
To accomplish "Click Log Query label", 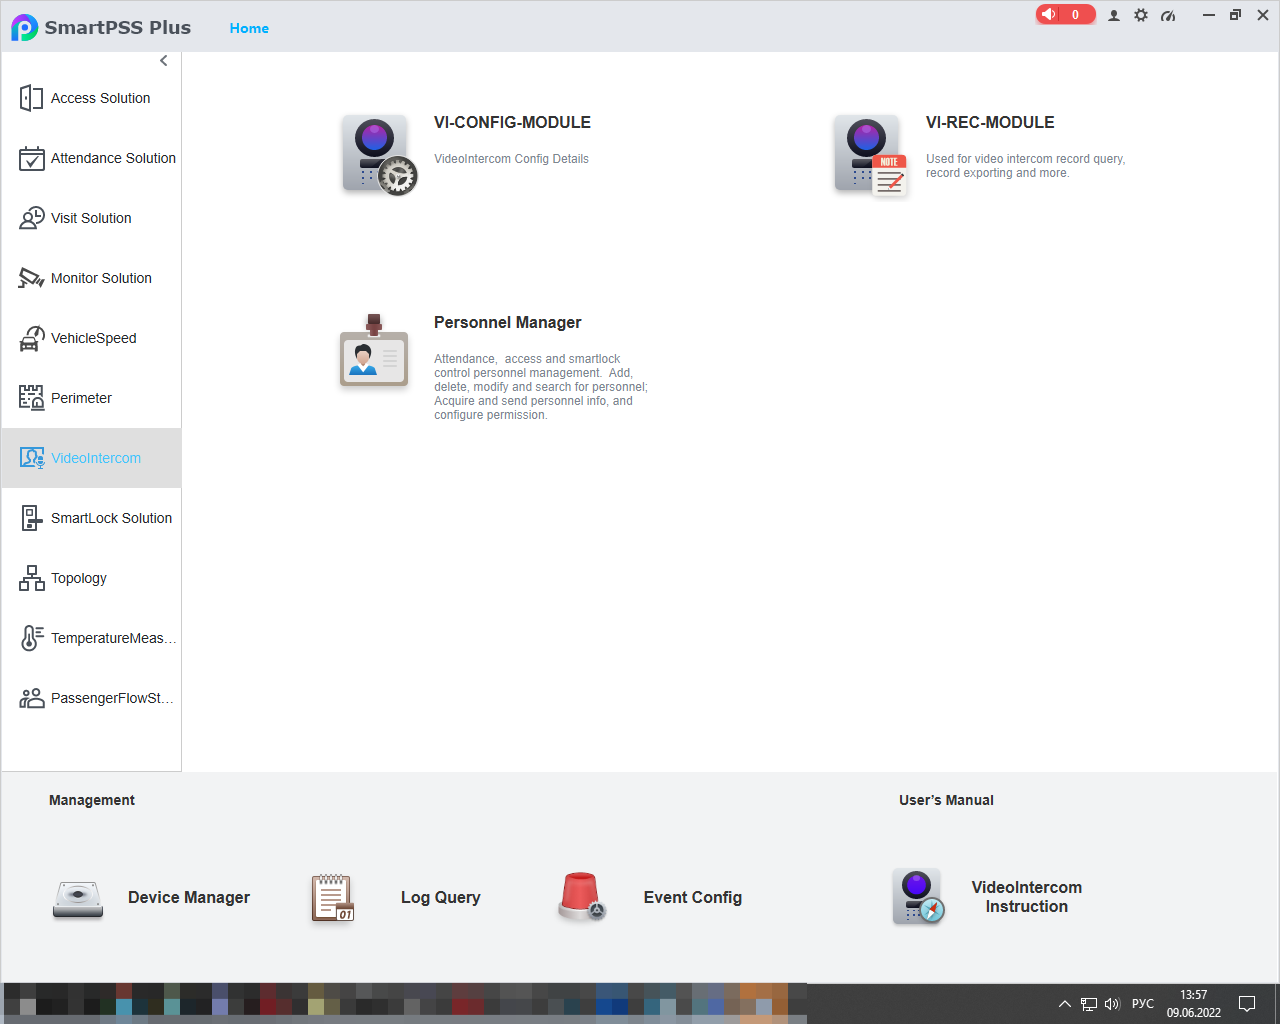I will [441, 897].
